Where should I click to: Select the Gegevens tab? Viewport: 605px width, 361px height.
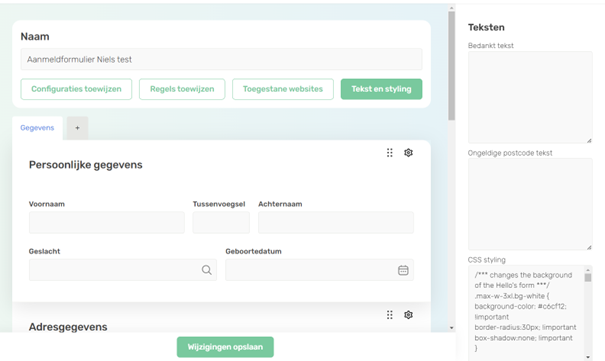[37, 128]
